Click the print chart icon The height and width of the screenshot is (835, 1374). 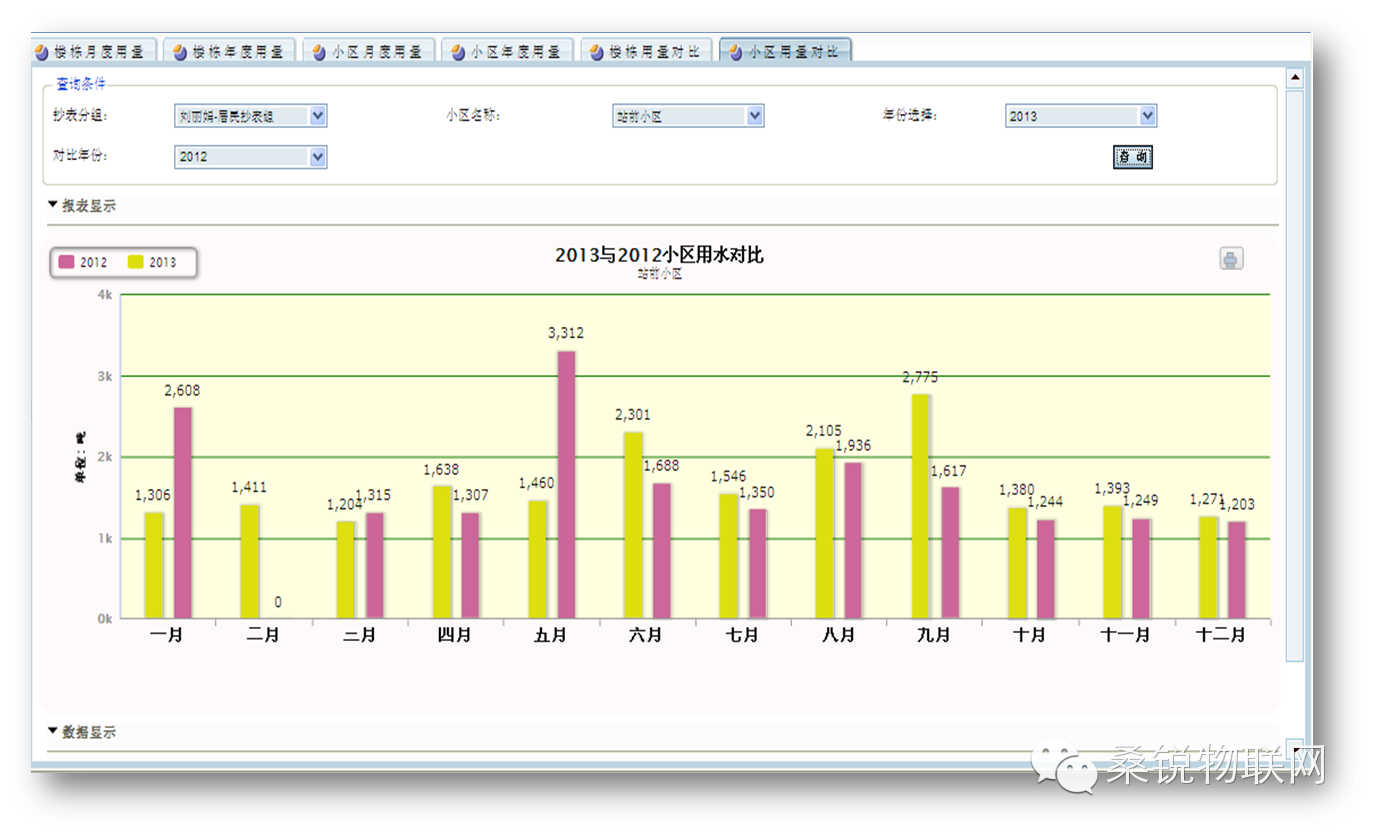click(x=1231, y=259)
